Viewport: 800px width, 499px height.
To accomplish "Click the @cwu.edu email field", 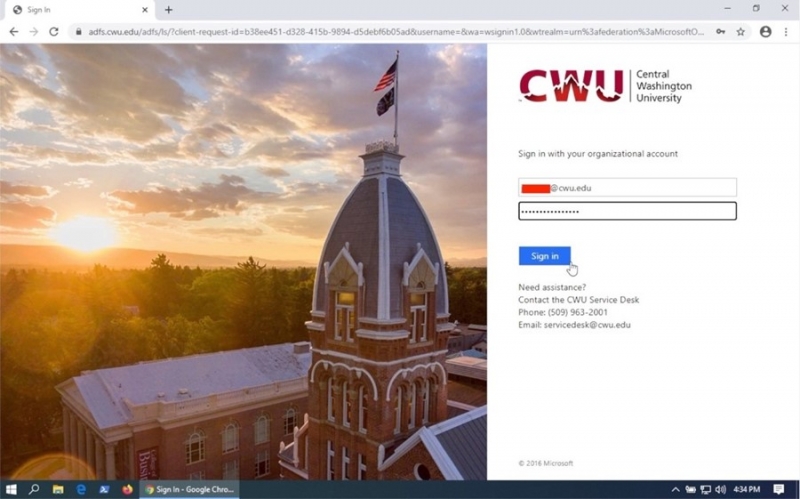I will point(627,187).
